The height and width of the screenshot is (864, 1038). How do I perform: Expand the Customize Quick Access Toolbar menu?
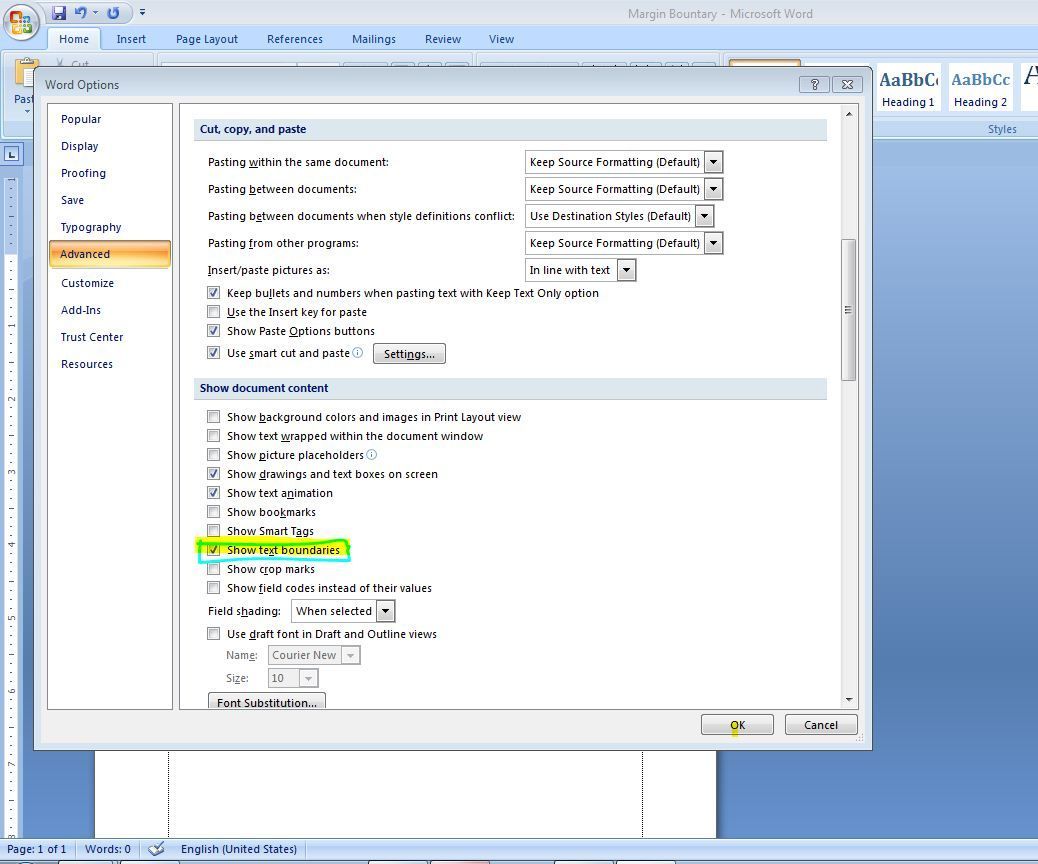click(141, 10)
